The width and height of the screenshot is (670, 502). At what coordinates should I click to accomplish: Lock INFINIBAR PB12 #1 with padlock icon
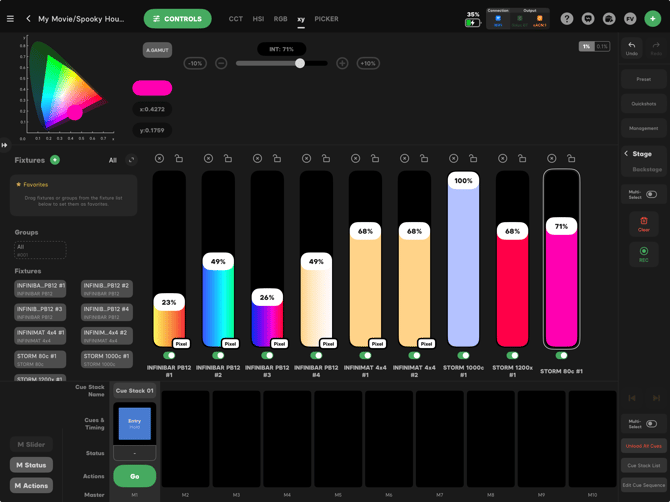click(179, 159)
